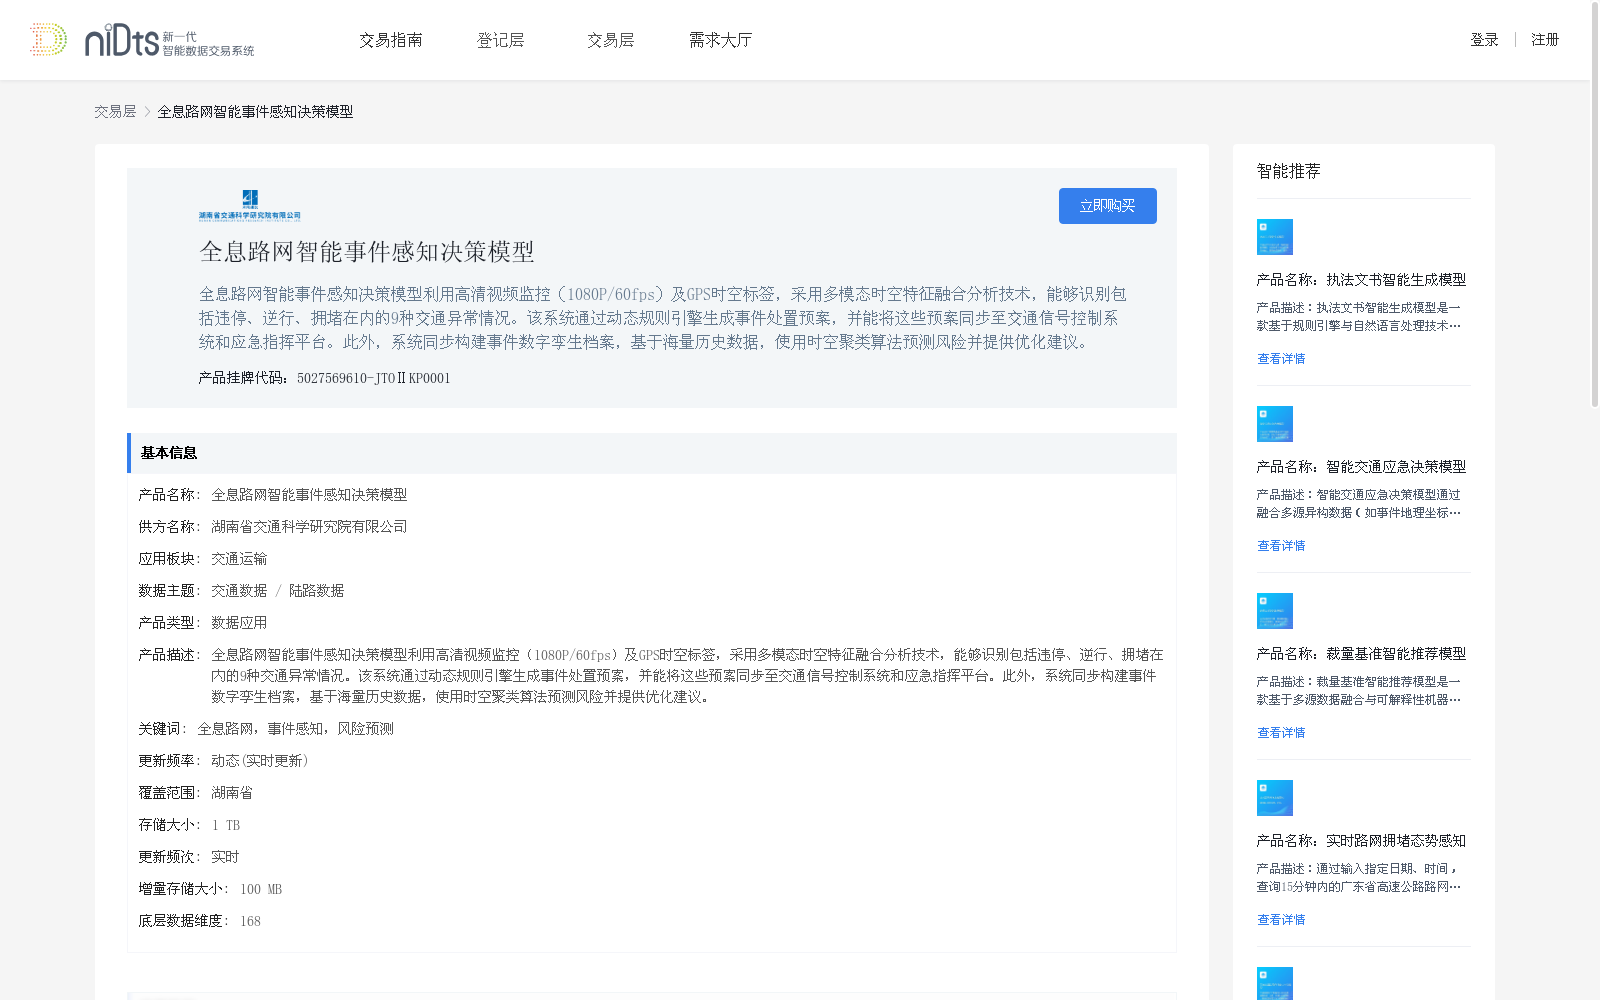Click the niDts colorful D logo icon
This screenshot has height=1000, width=1600.
(x=48, y=39)
